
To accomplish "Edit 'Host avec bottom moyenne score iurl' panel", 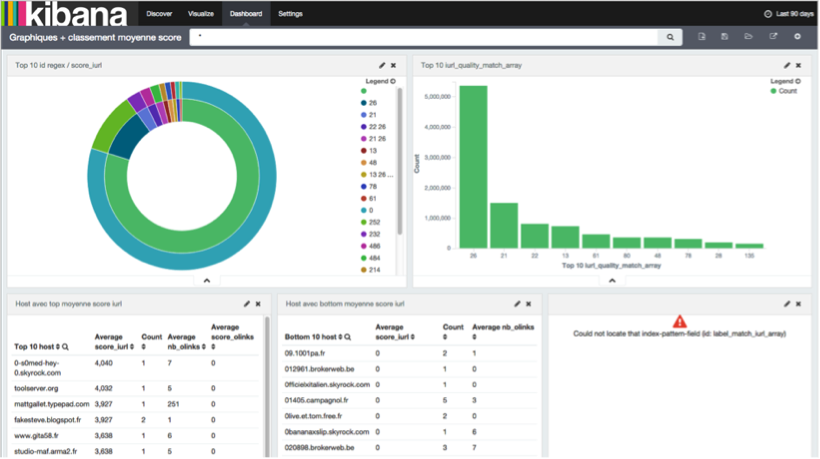I will [x=517, y=304].
